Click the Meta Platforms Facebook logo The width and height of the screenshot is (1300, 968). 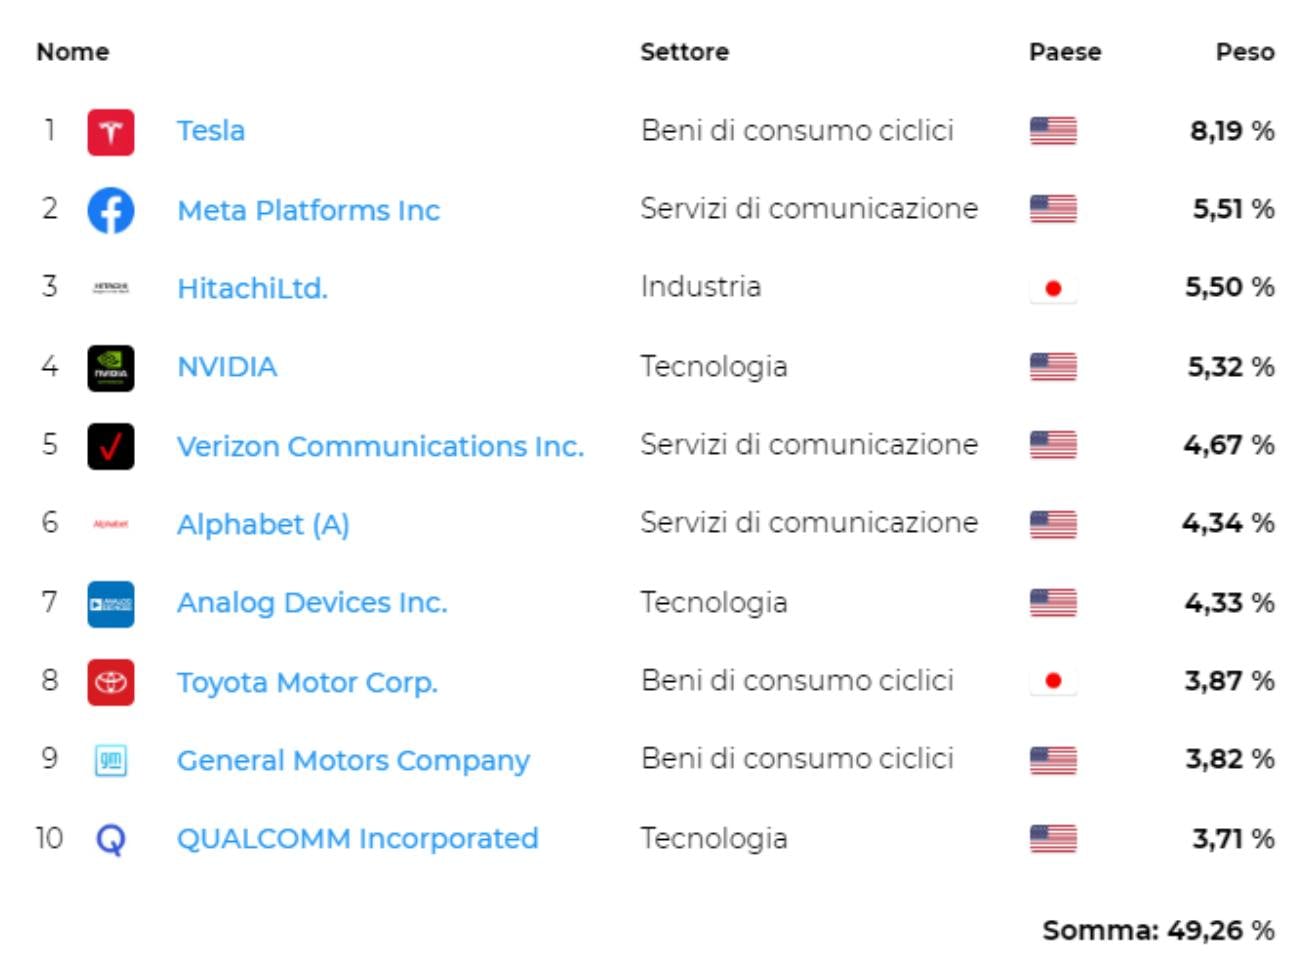pos(110,210)
